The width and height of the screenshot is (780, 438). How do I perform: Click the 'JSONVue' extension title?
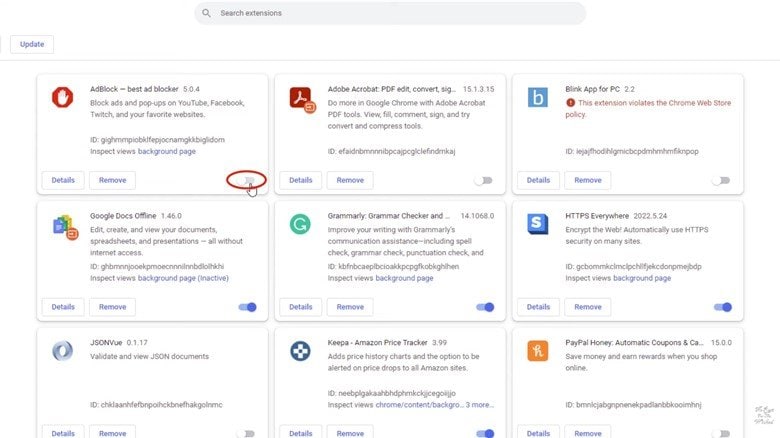point(106,343)
